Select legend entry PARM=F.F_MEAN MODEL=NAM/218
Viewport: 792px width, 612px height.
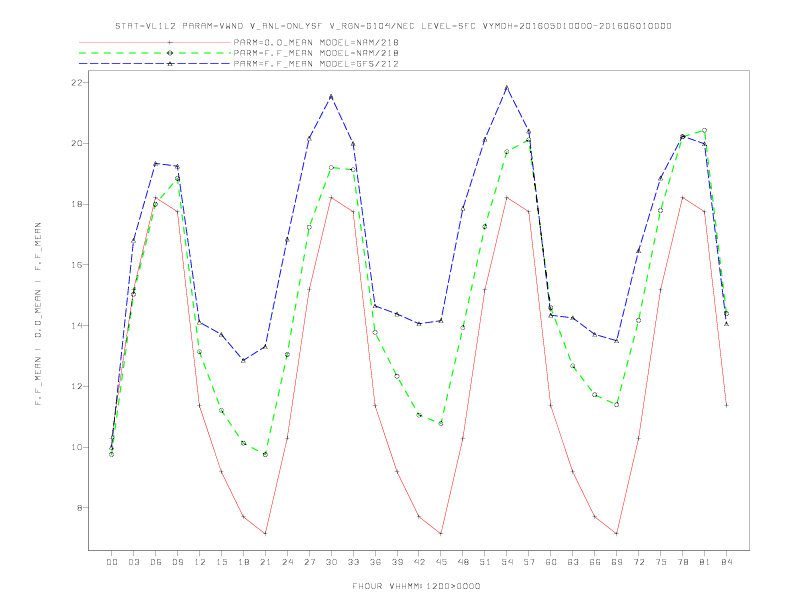[316, 53]
